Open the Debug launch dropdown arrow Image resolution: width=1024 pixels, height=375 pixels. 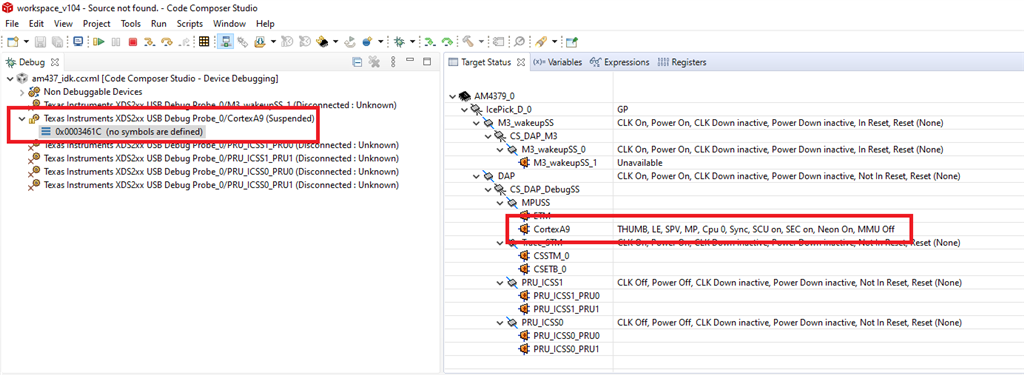[x=413, y=41]
